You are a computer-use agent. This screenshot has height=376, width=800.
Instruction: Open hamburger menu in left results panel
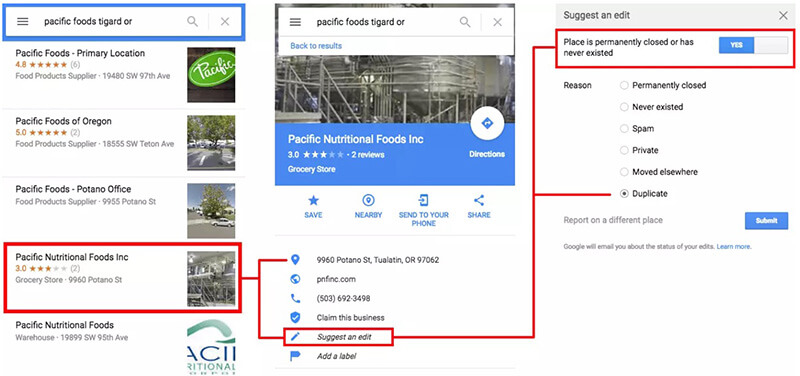[22, 21]
